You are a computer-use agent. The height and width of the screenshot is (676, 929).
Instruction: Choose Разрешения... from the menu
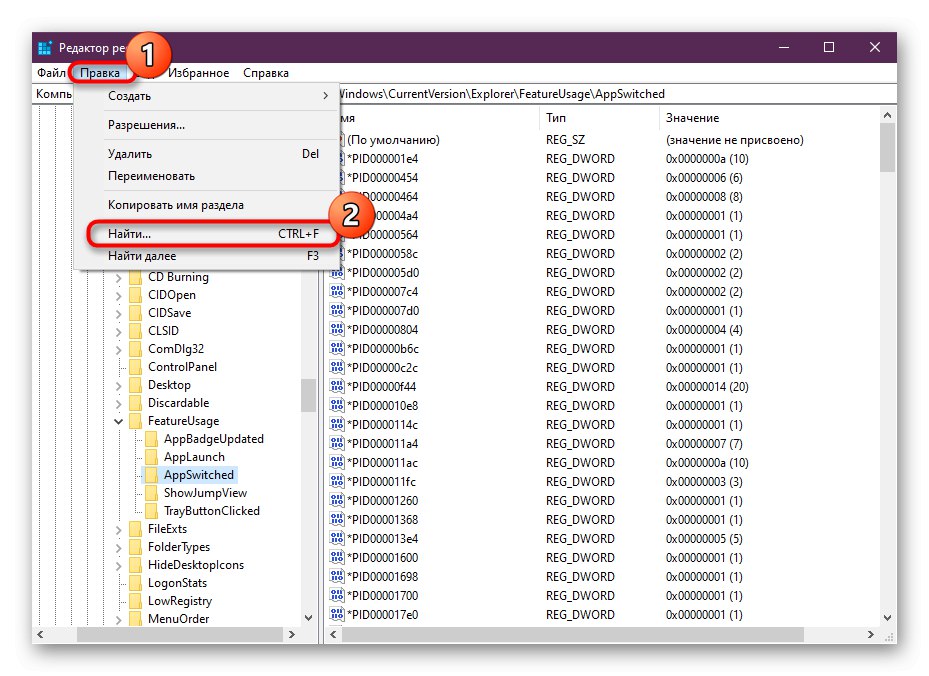pos(206,125)
